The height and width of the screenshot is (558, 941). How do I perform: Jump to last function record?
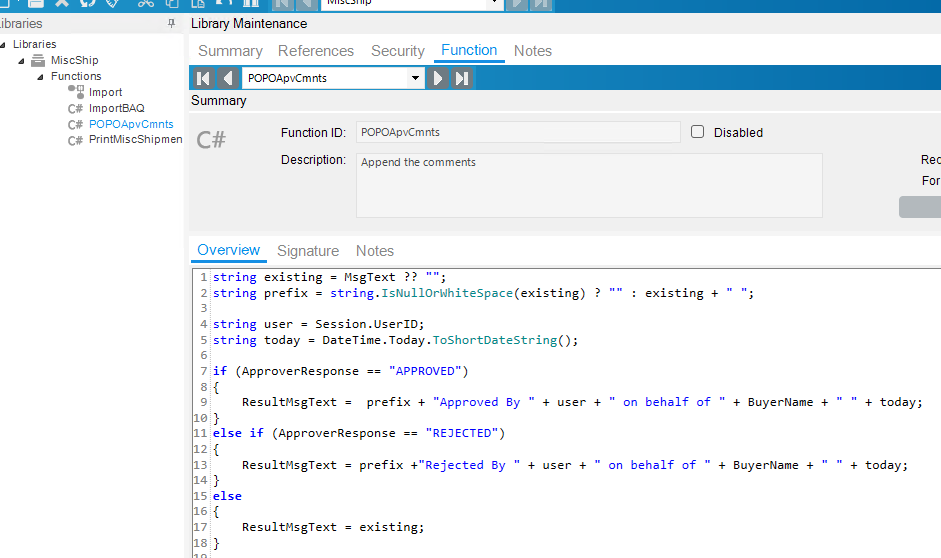(x=462, y=78)
